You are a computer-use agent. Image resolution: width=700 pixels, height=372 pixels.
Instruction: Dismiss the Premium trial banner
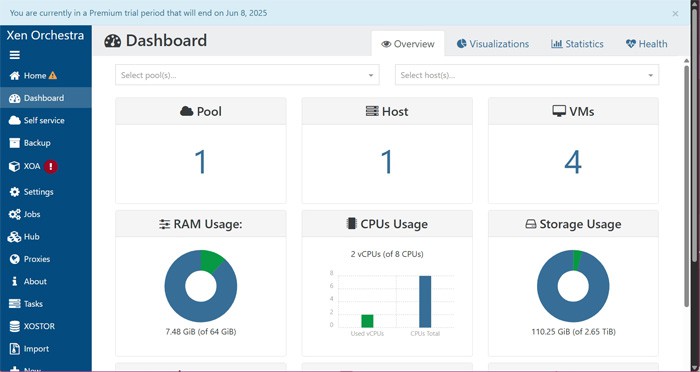[675, 13]
